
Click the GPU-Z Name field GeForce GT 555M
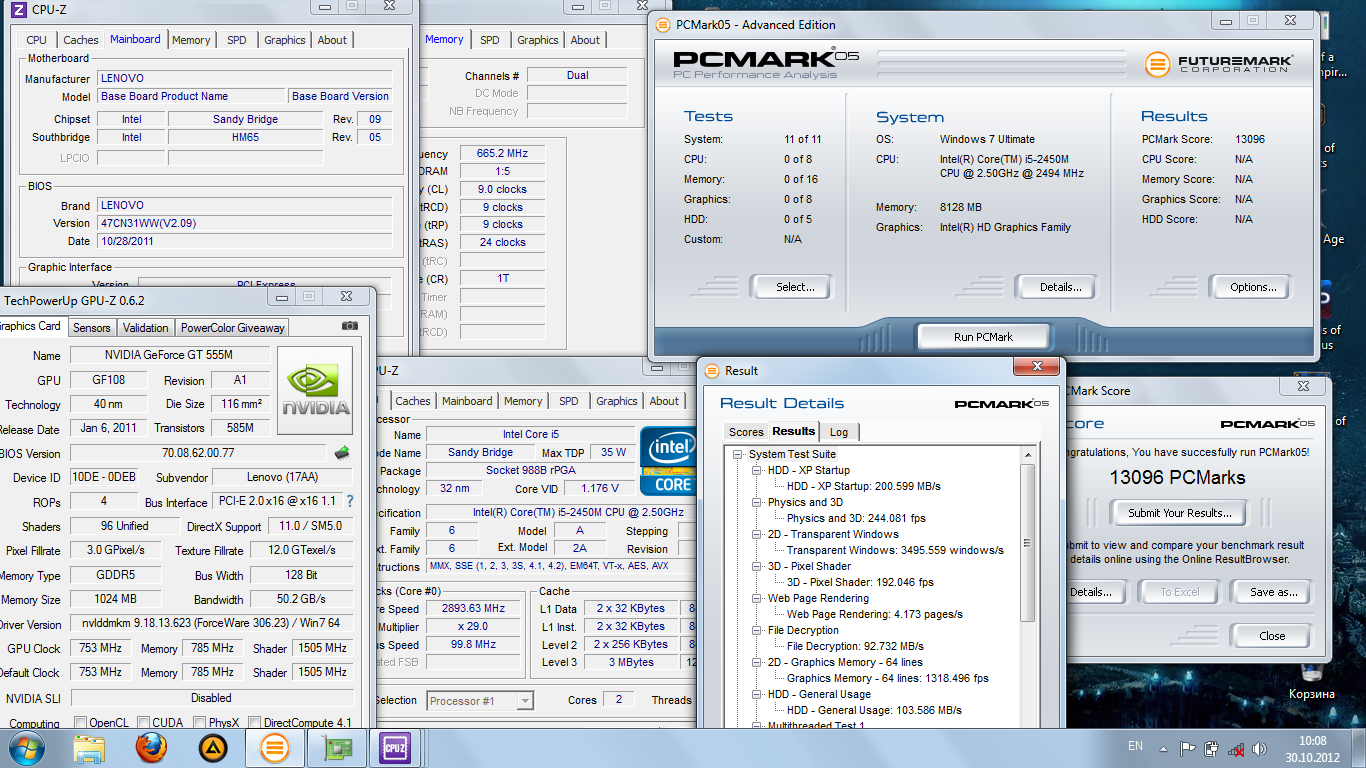(x=170, y=355)
